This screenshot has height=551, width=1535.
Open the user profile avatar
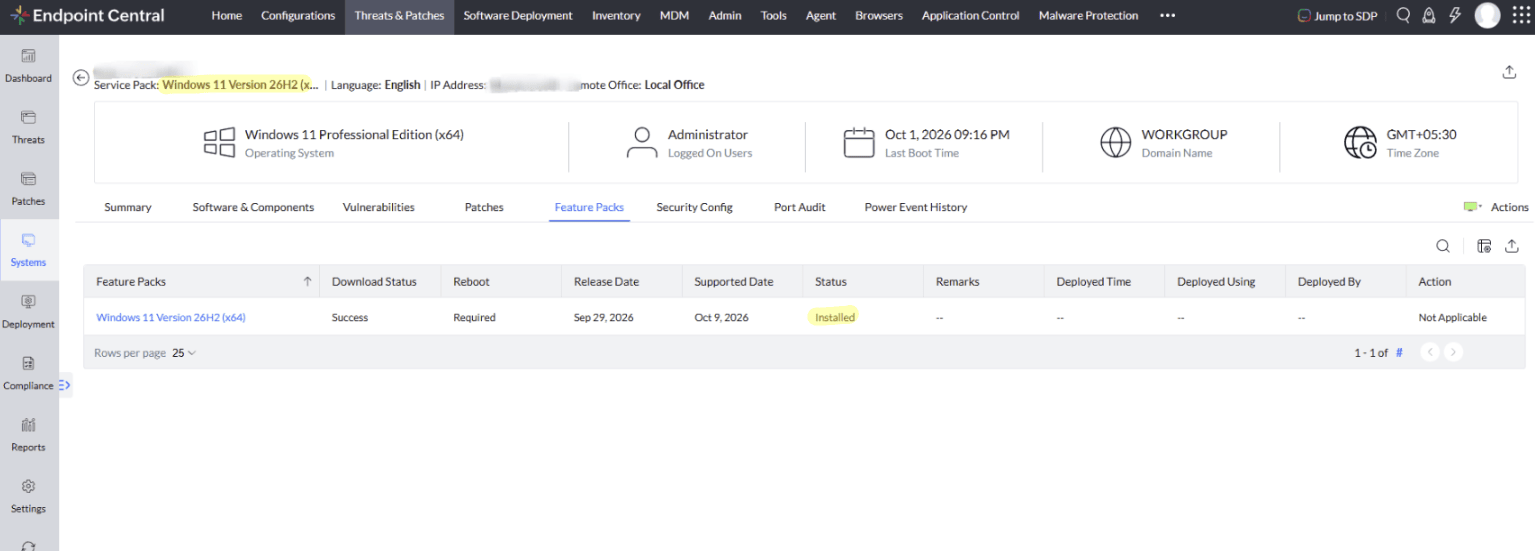(1487, 15)
